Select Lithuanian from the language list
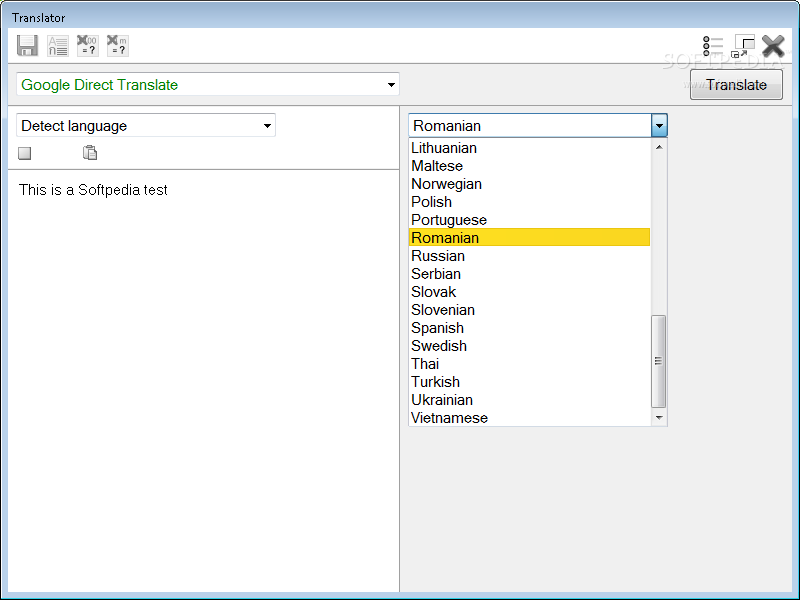The image size is (800, 600). pos(530,148)
